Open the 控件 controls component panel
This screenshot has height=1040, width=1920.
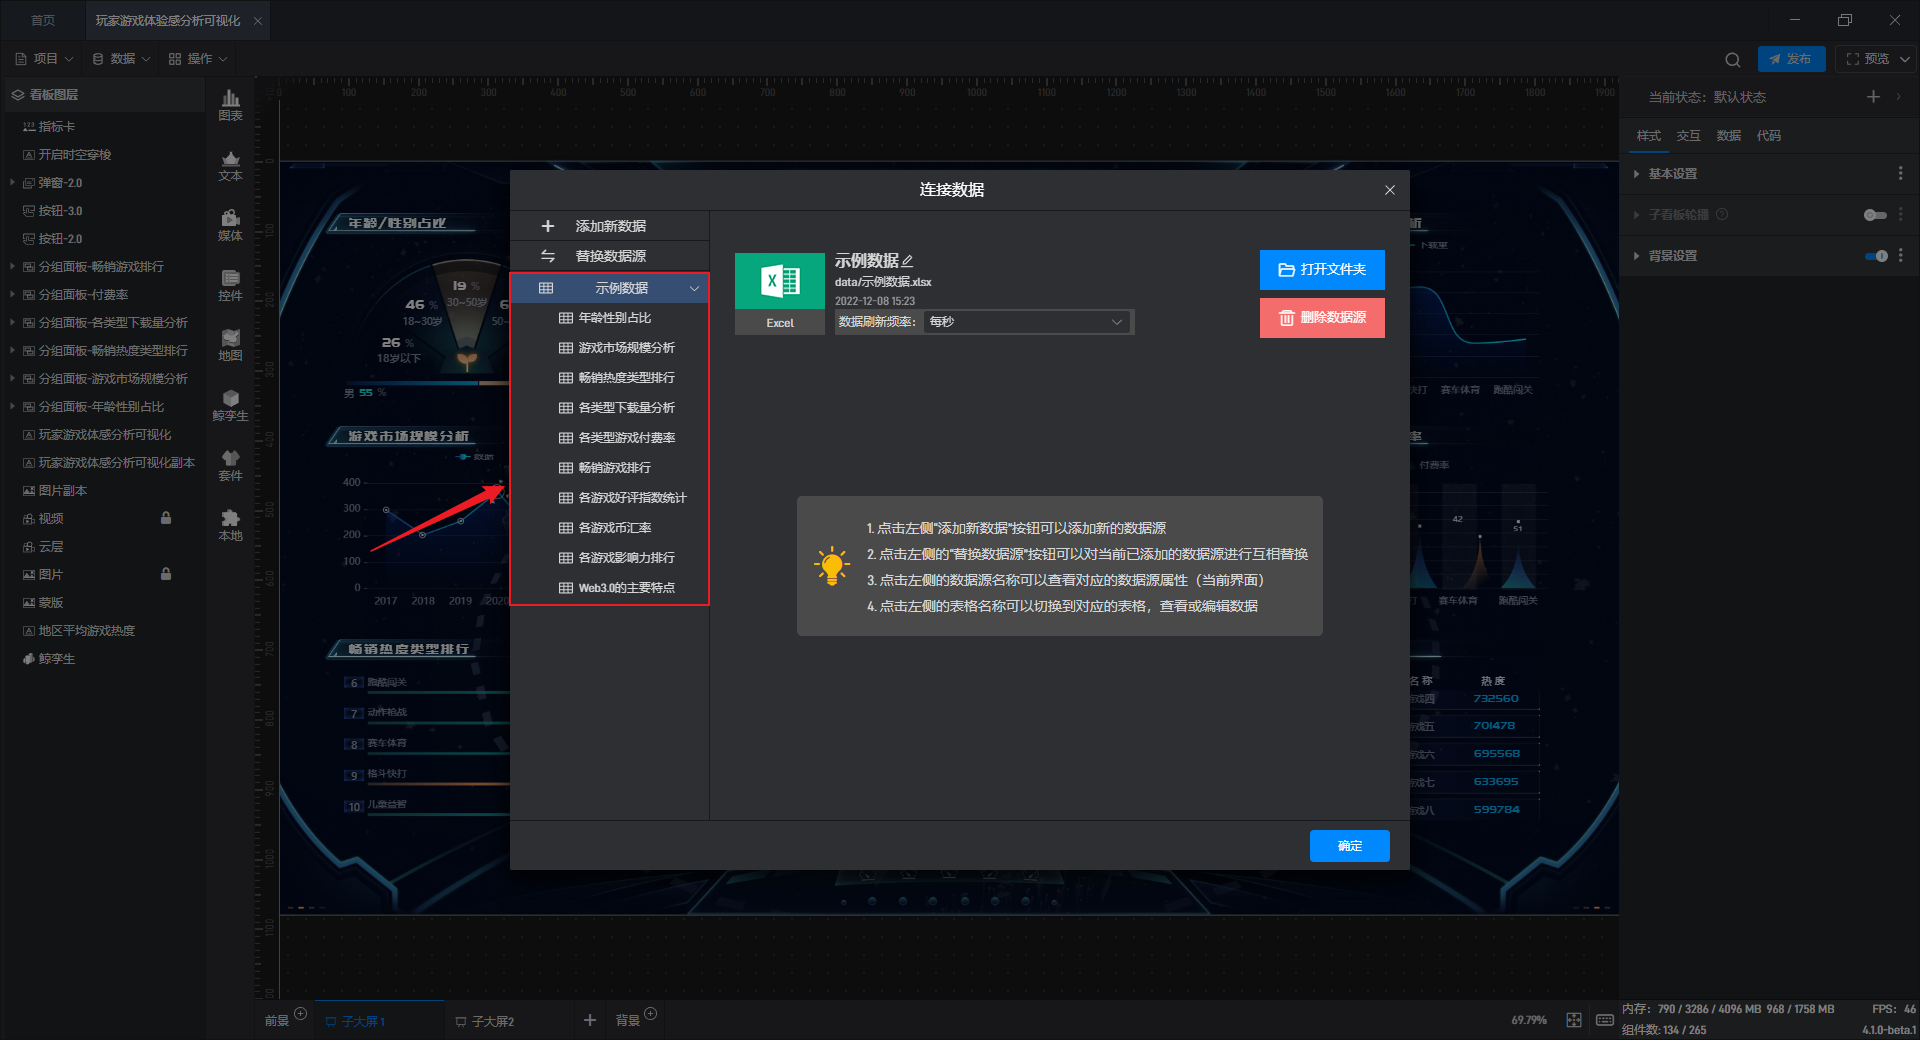coord(230,285)
